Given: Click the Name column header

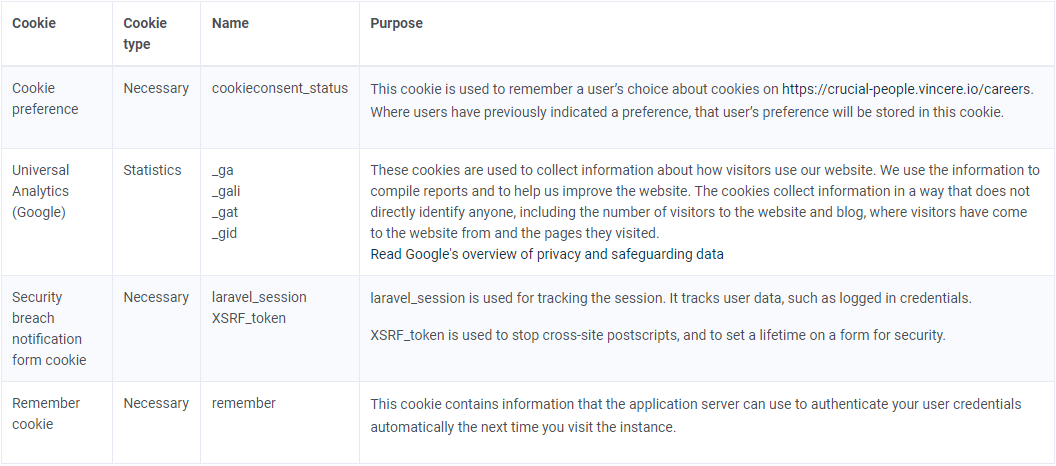Looking at the screenshot, I should 230,23.
